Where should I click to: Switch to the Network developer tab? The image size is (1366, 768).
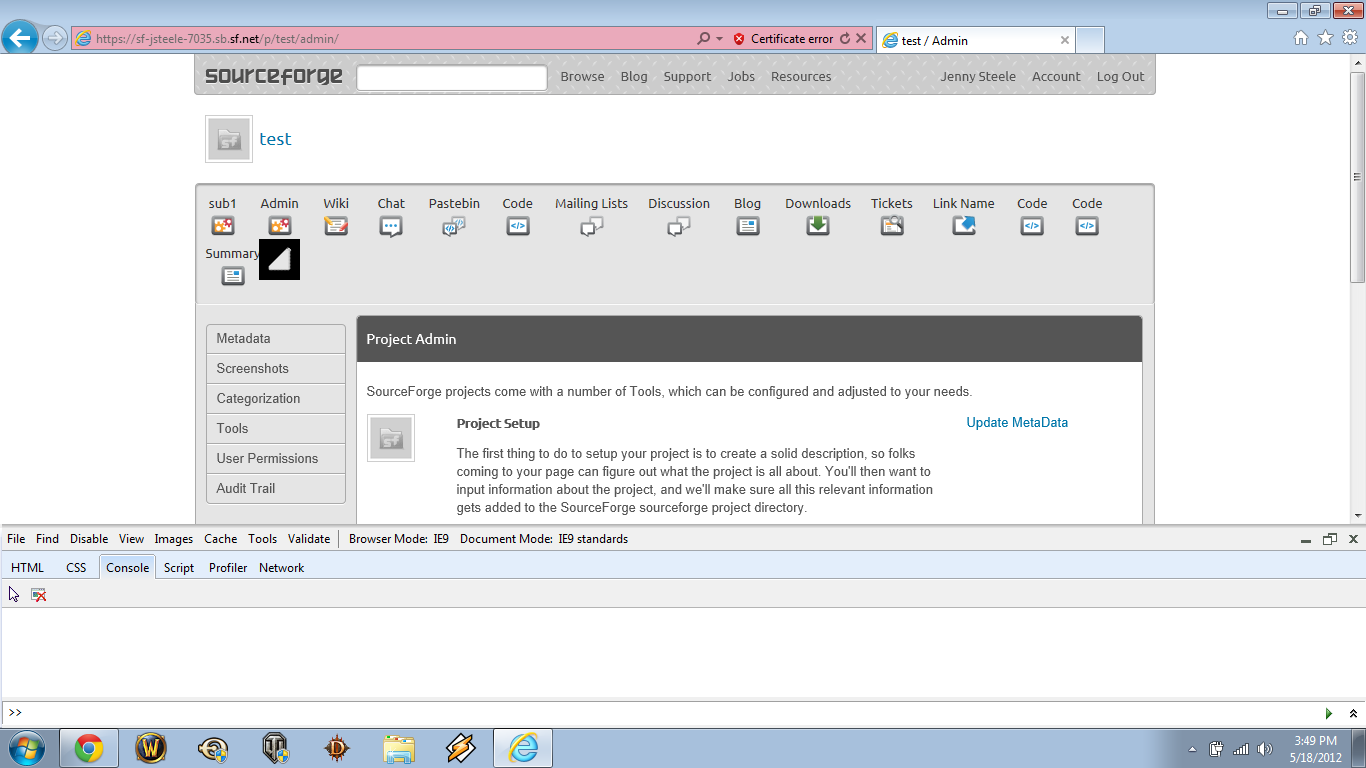281,567
